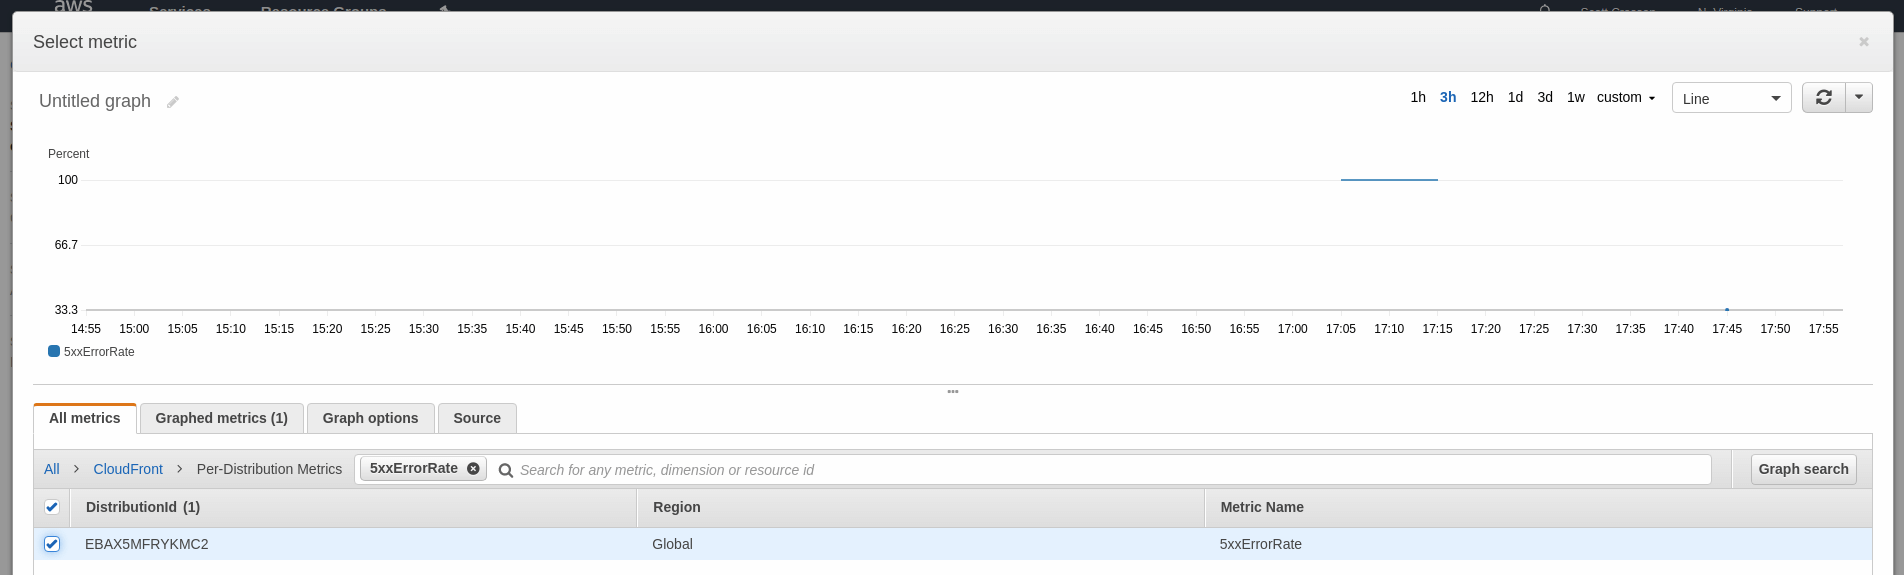Open the Line chart type dropdown
1904x575 pixels.
(1730, 98)
